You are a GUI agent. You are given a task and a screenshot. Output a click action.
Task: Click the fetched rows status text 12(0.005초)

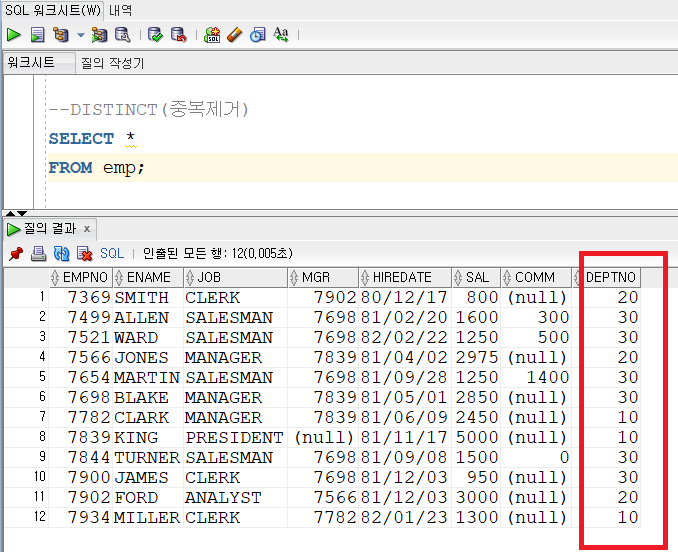tap(262, 253)
